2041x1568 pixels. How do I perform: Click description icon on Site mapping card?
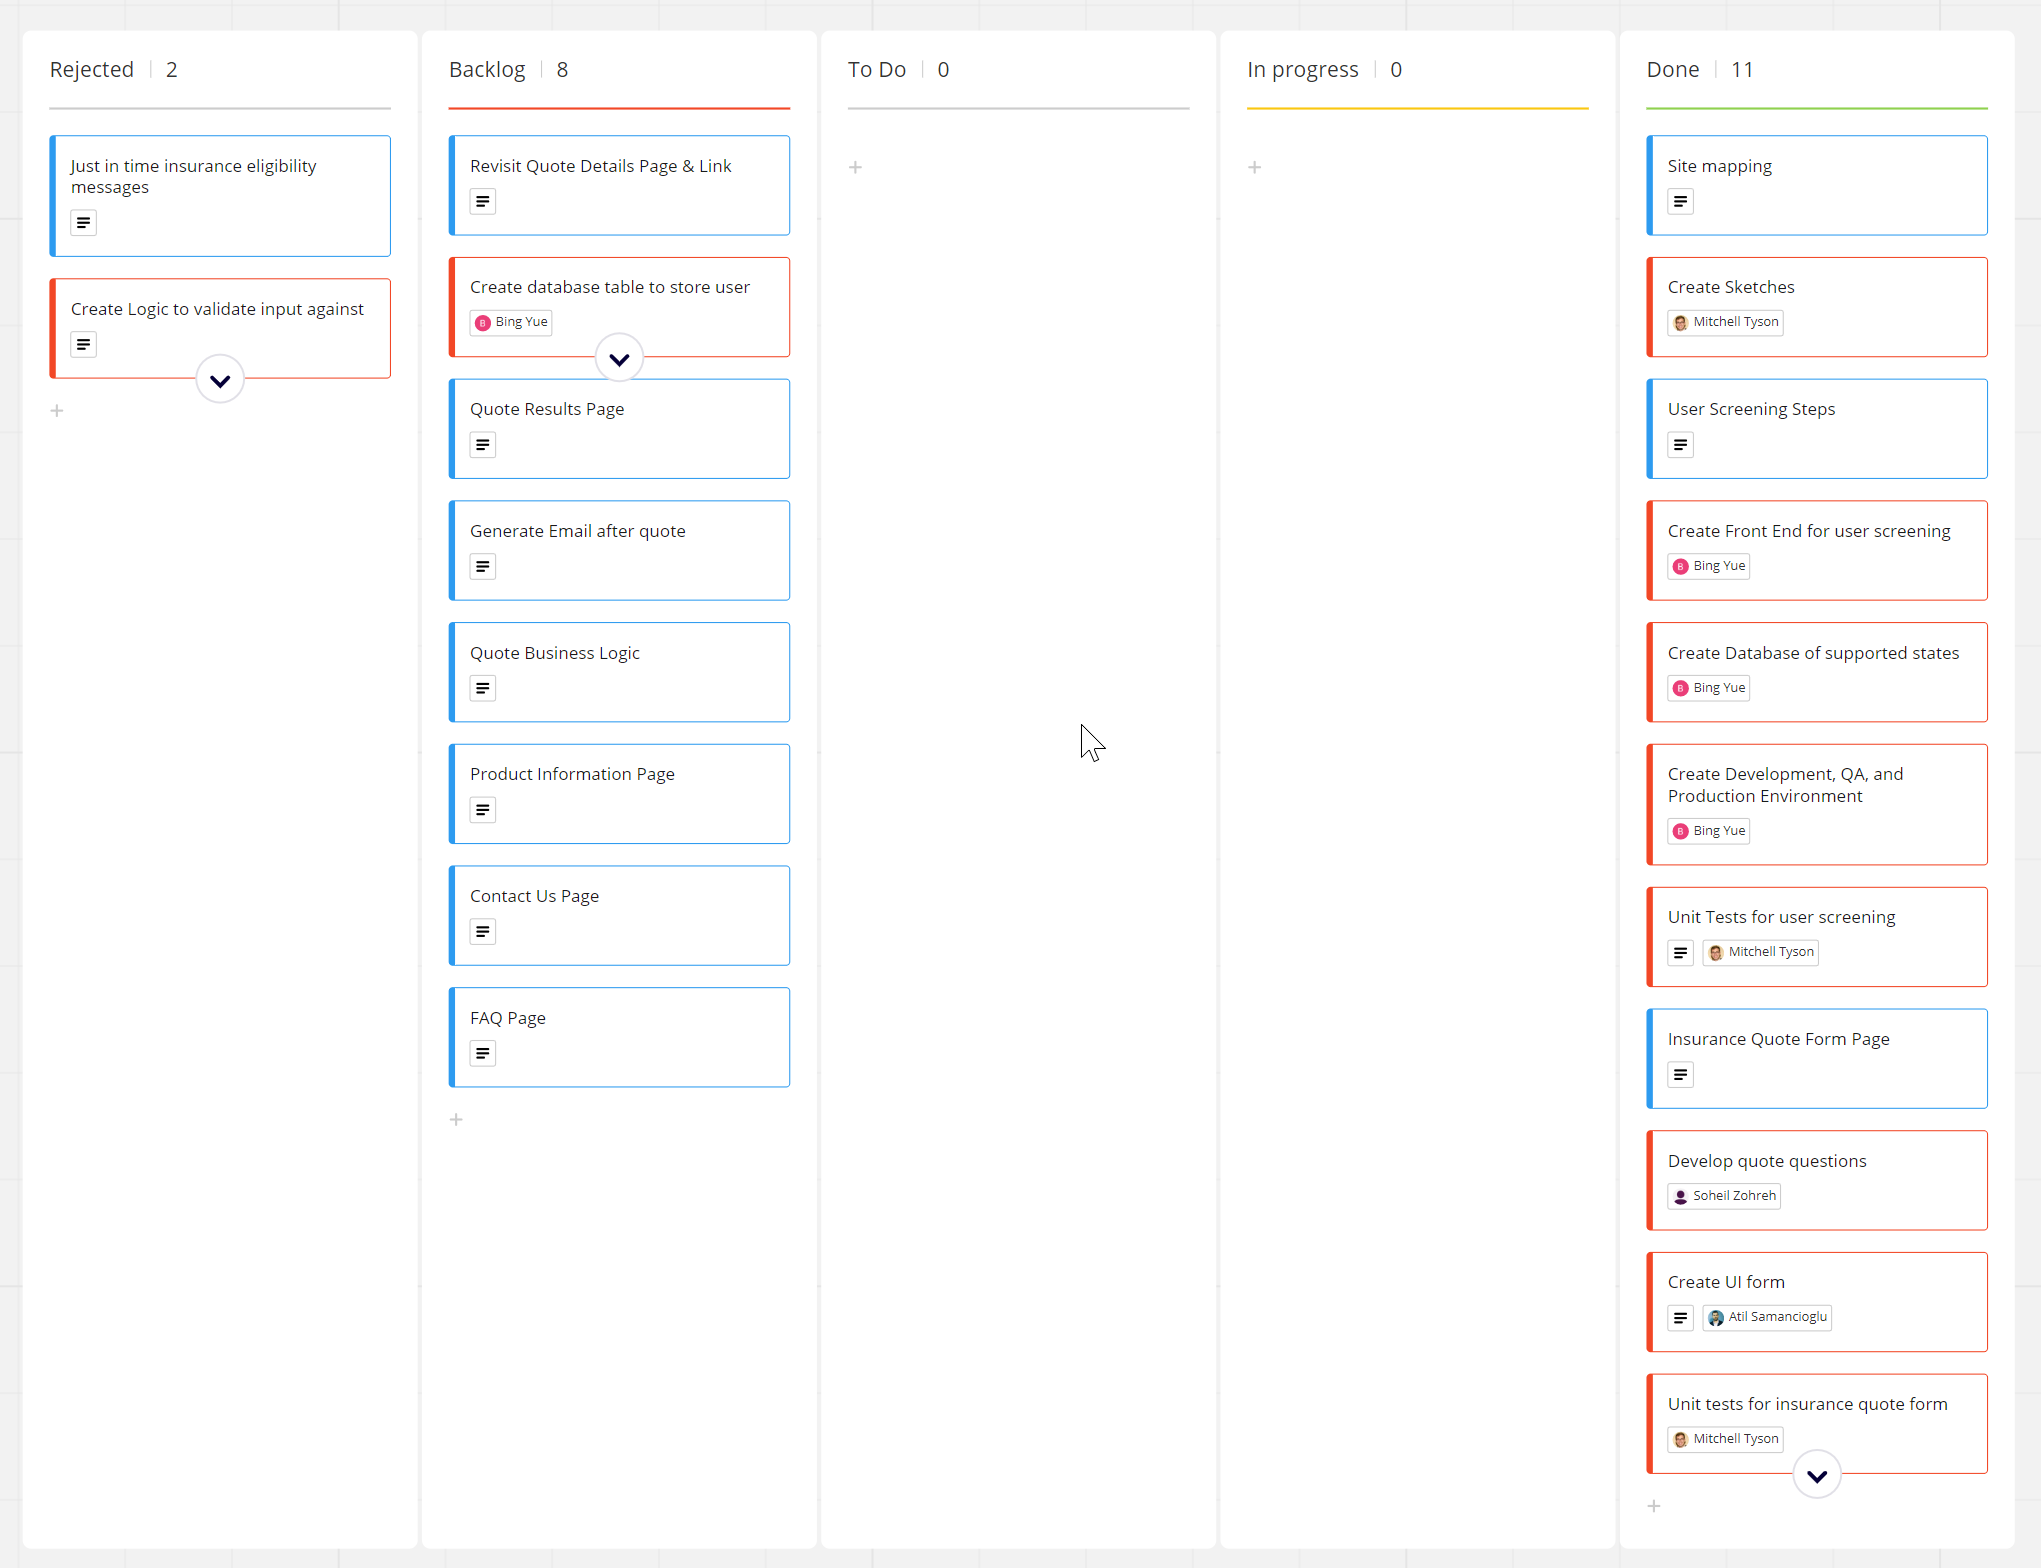pos(1680,202)
